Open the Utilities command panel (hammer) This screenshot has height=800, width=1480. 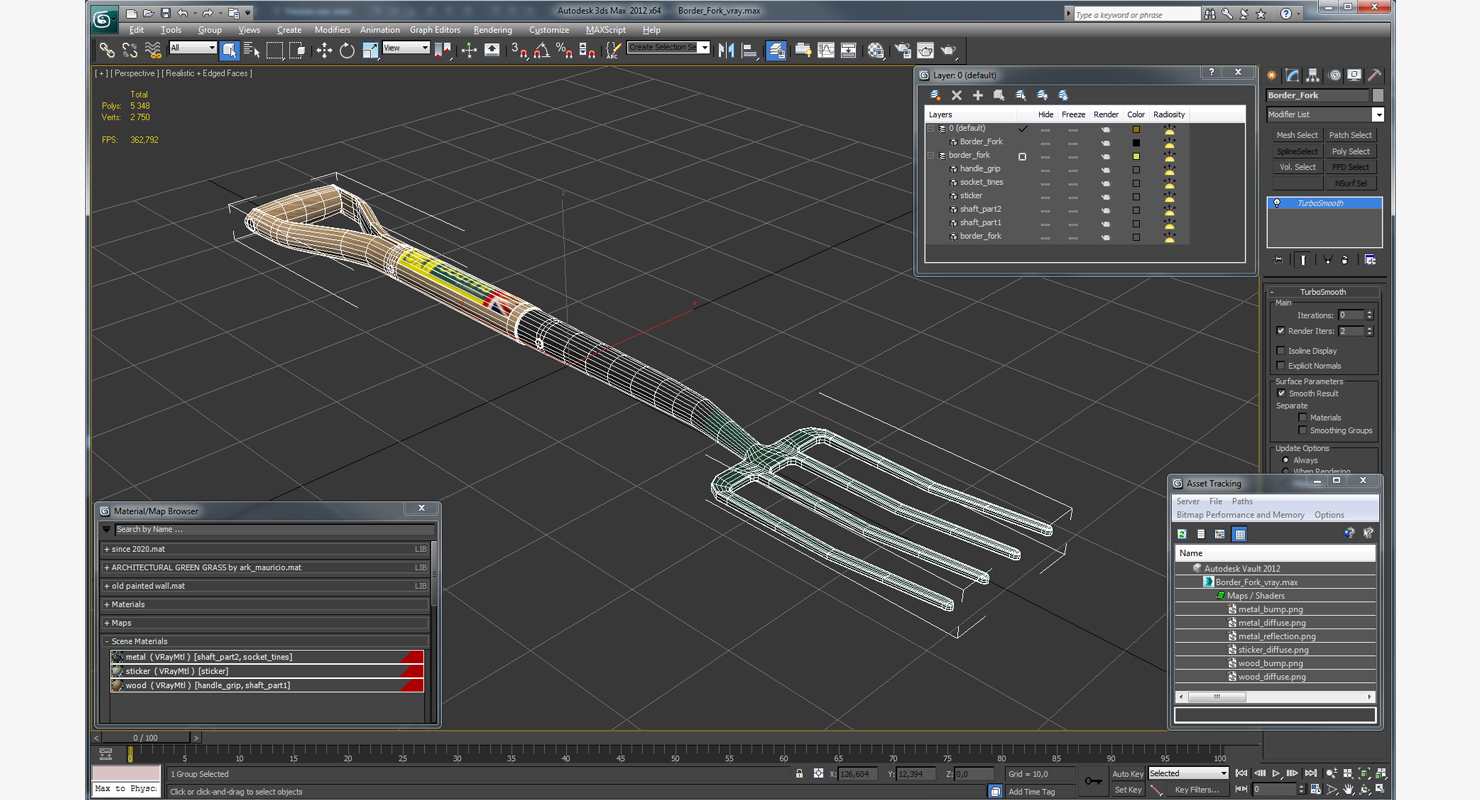coord(1375,75)
